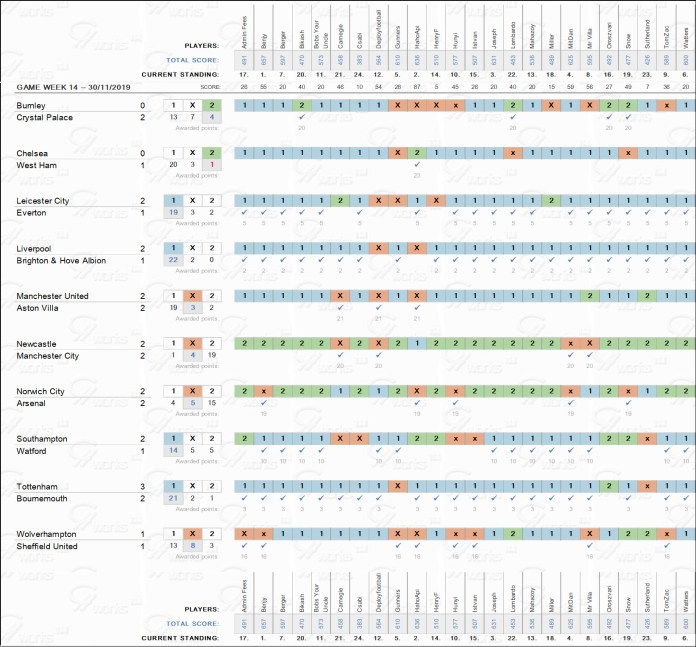Click Admin Fees' checkmark in the Wolverhampton row
Viewport: 696px width, 647px height.
pyautogui.click(x=243, y=547)
